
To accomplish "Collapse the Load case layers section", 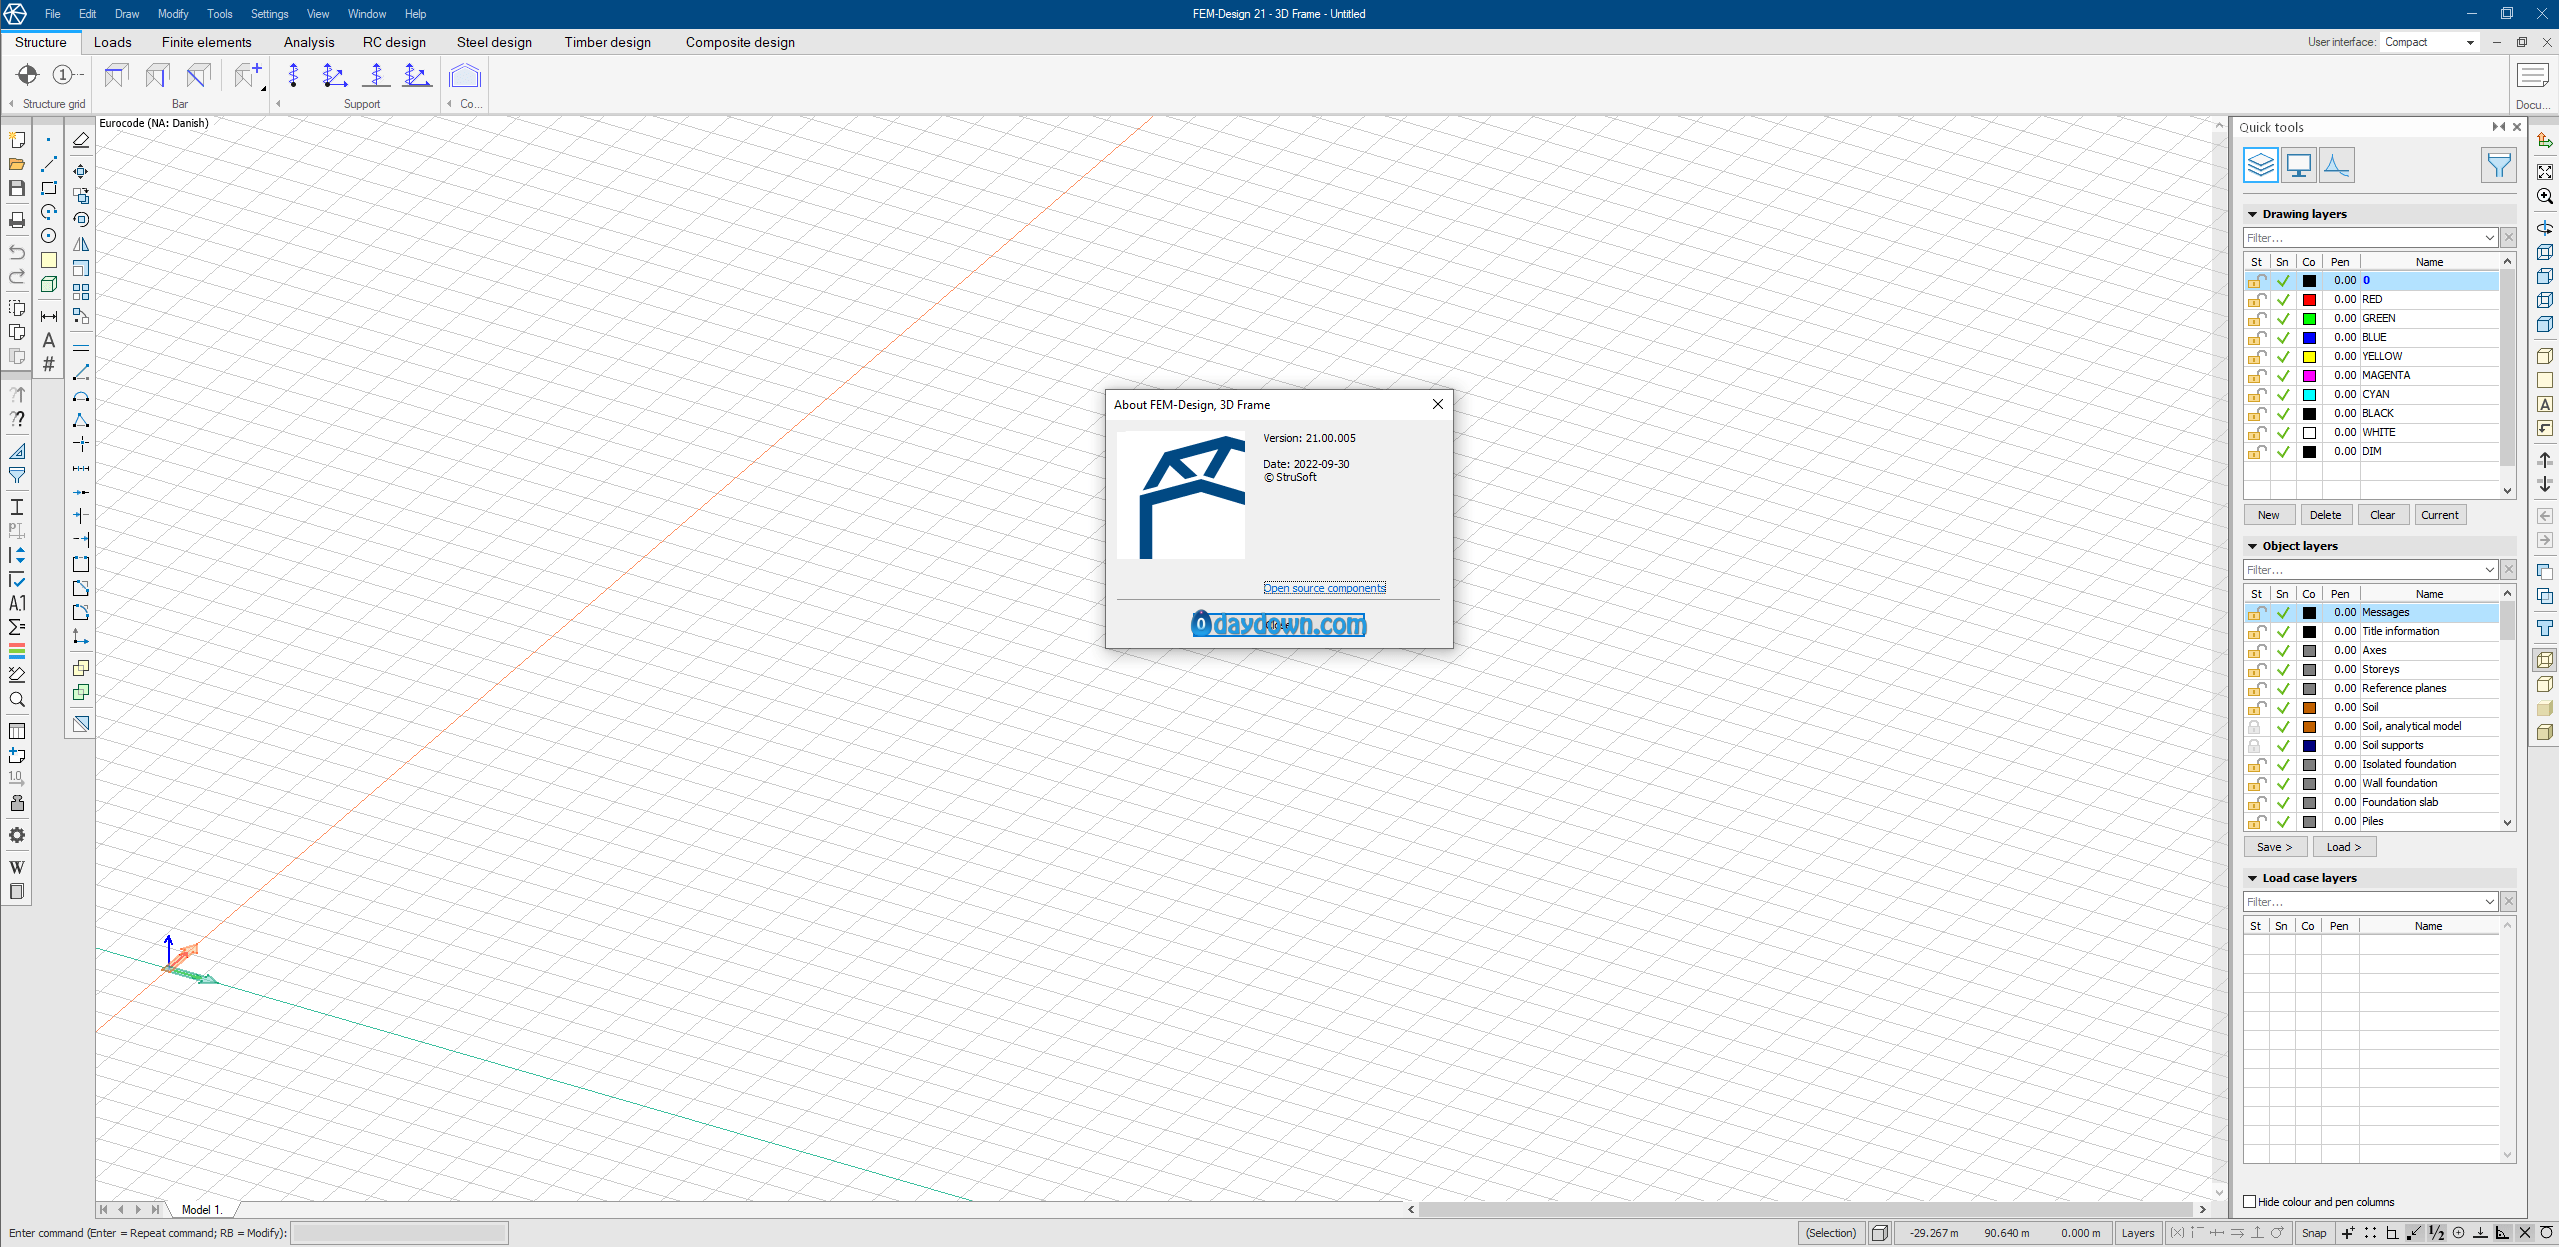I will pyautogui.click(x=2253, y=878).
